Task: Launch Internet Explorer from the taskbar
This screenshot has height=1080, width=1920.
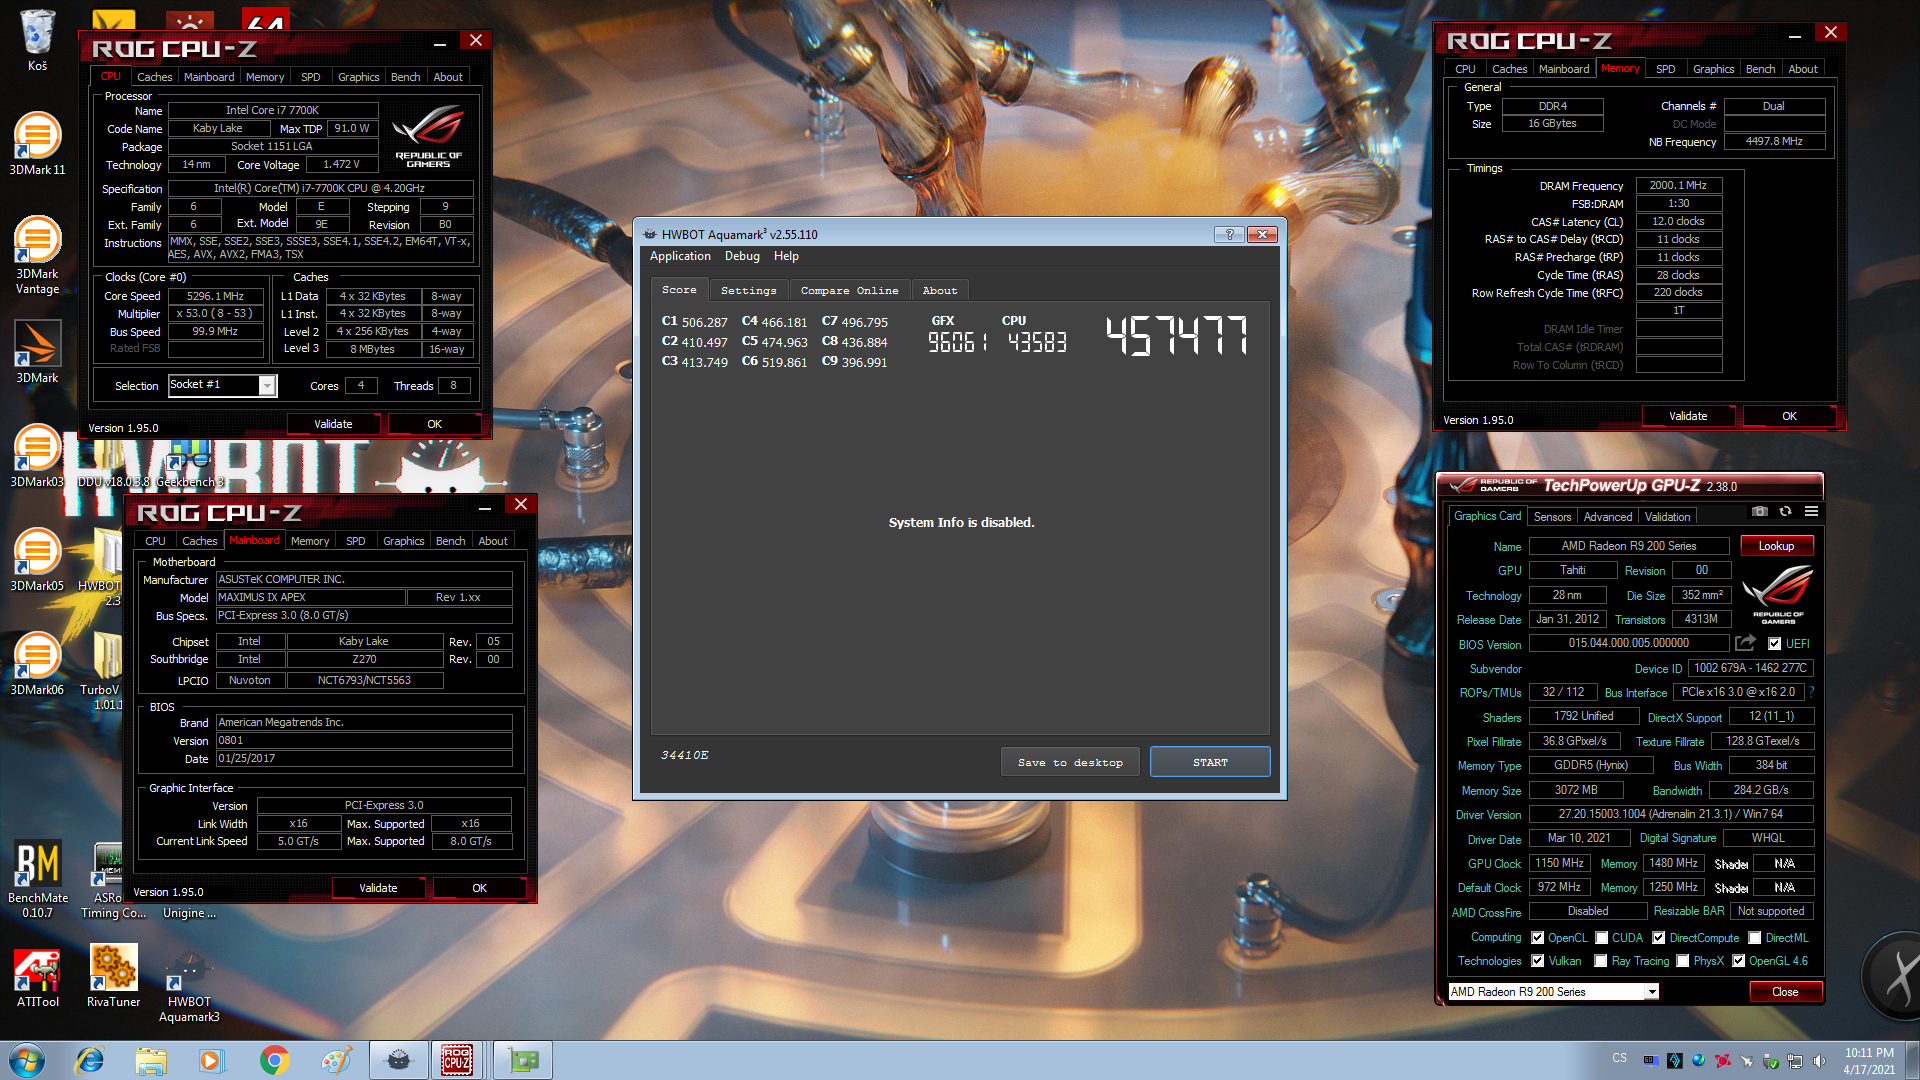Action: [90, 1060]
